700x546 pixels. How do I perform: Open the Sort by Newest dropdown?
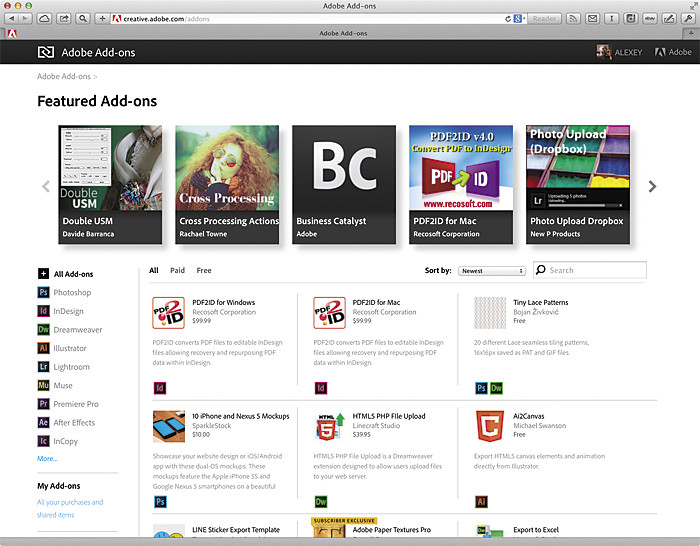[492, 271]
